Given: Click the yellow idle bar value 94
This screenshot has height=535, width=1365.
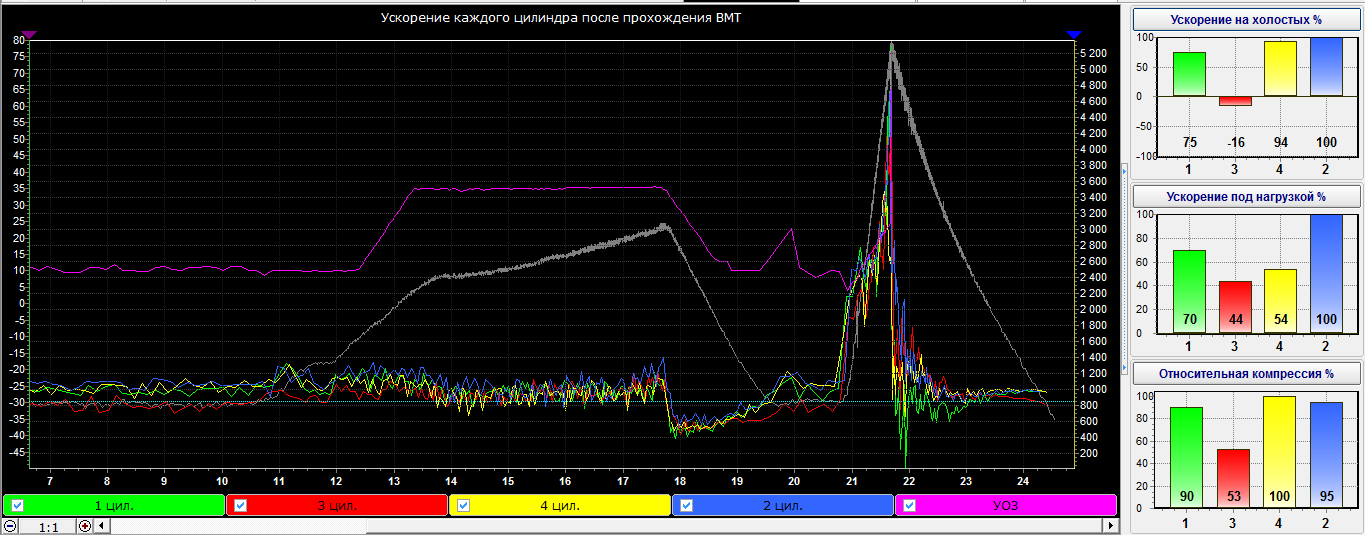Looking at the screenshot, I should coord(1280,142).
